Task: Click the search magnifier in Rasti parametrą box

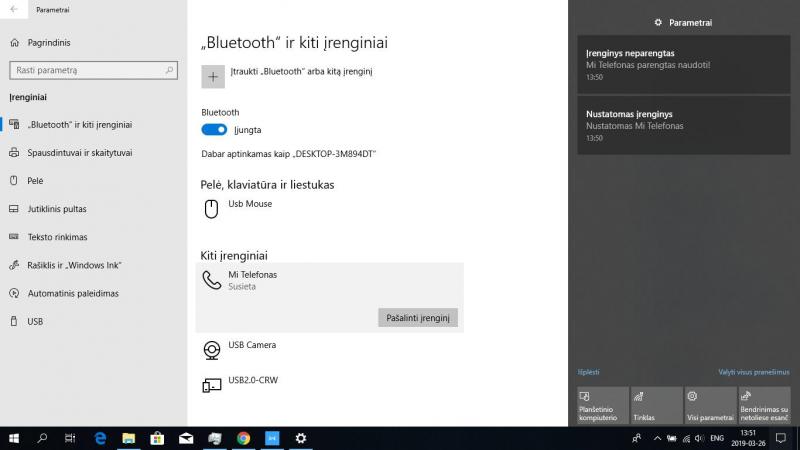Action: [x=169, y=70]
